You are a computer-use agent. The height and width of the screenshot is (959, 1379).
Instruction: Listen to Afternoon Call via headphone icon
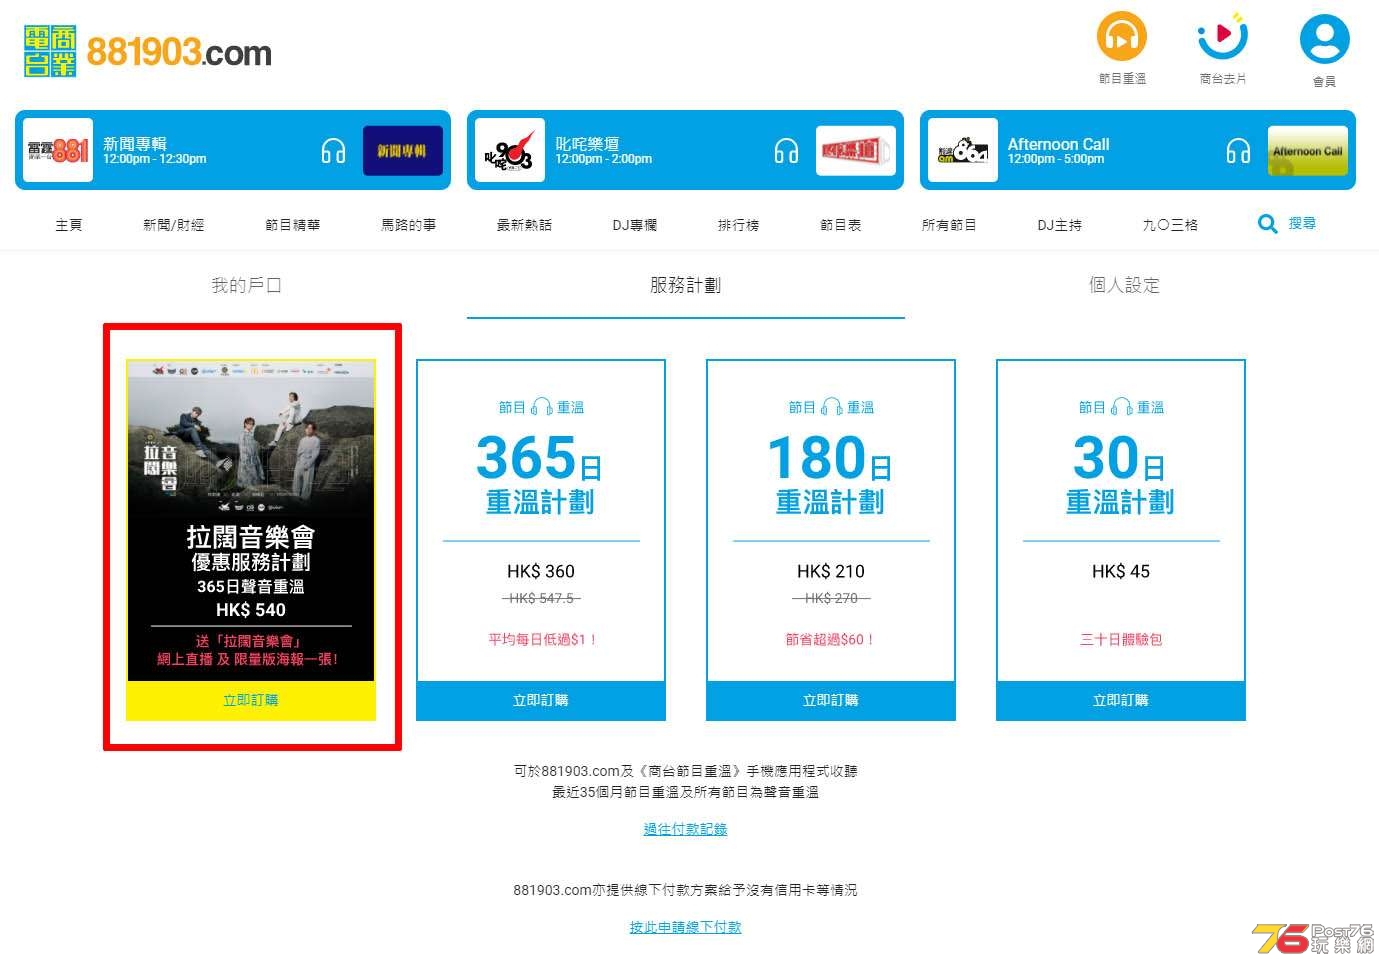point(1238,151)
